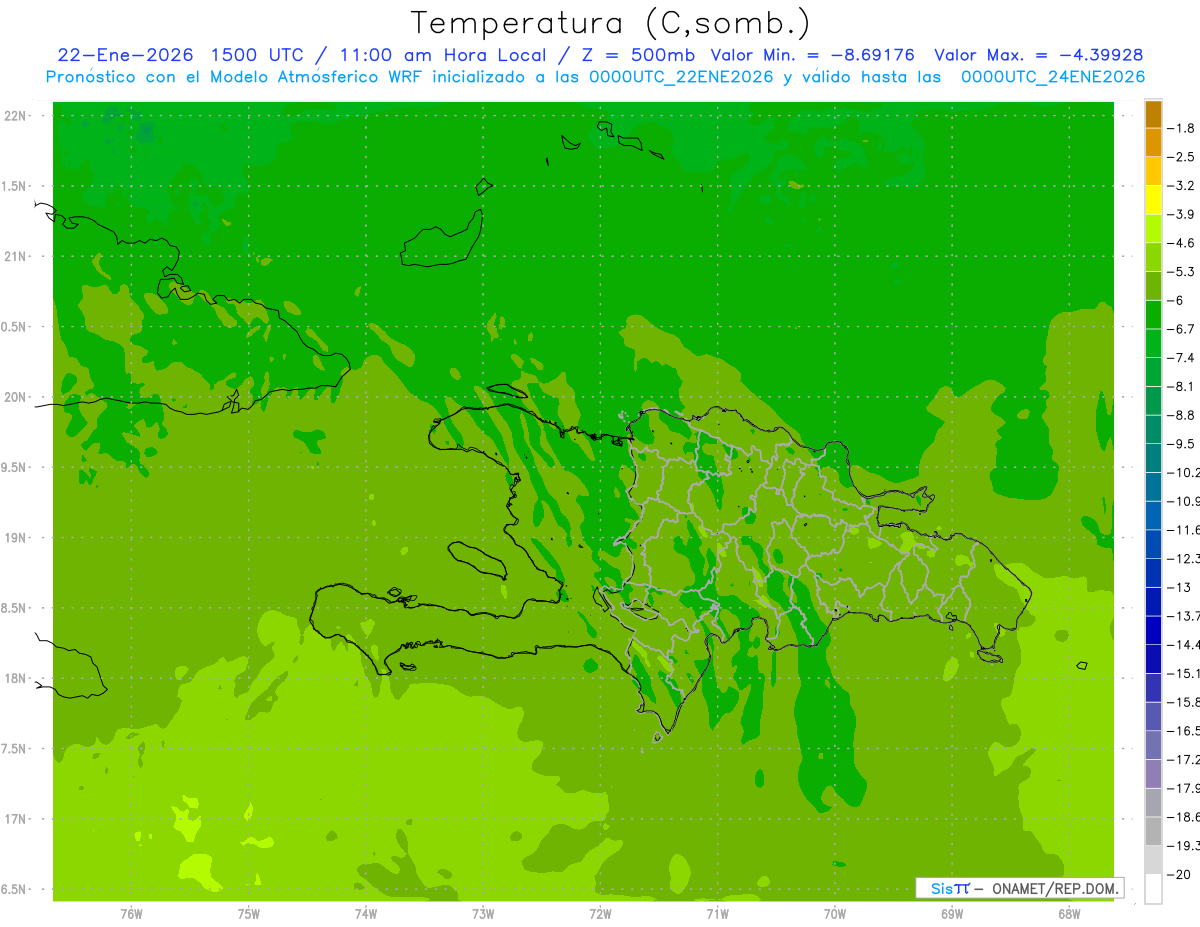The height and width of the screenshot is (927, 1200).
Task: Click the 'Z = 500mb' level text
Action: [637, 55]
